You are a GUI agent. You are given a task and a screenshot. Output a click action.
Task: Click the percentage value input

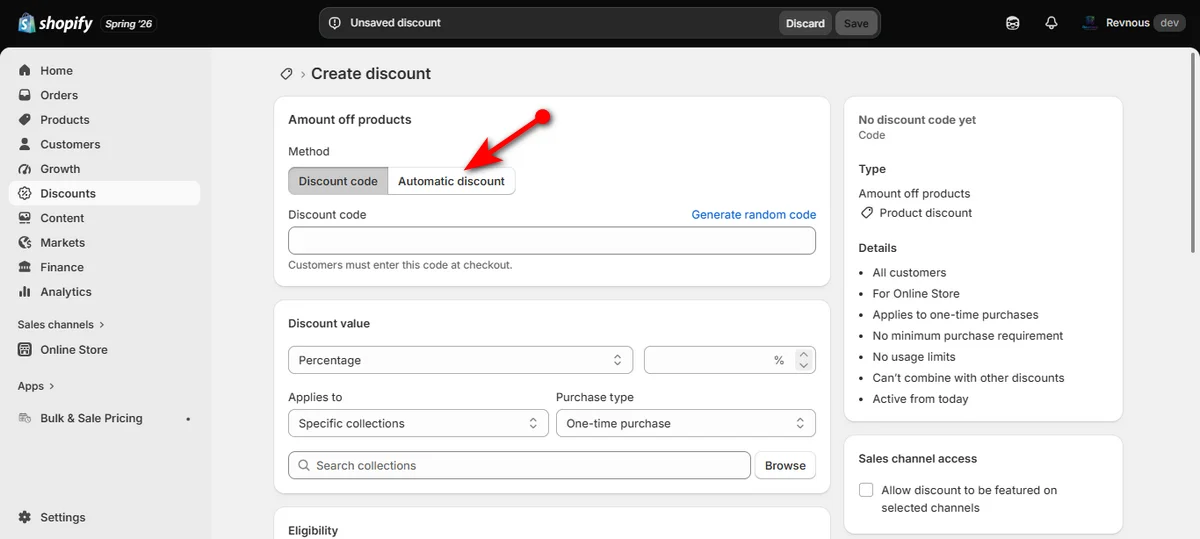718,360
